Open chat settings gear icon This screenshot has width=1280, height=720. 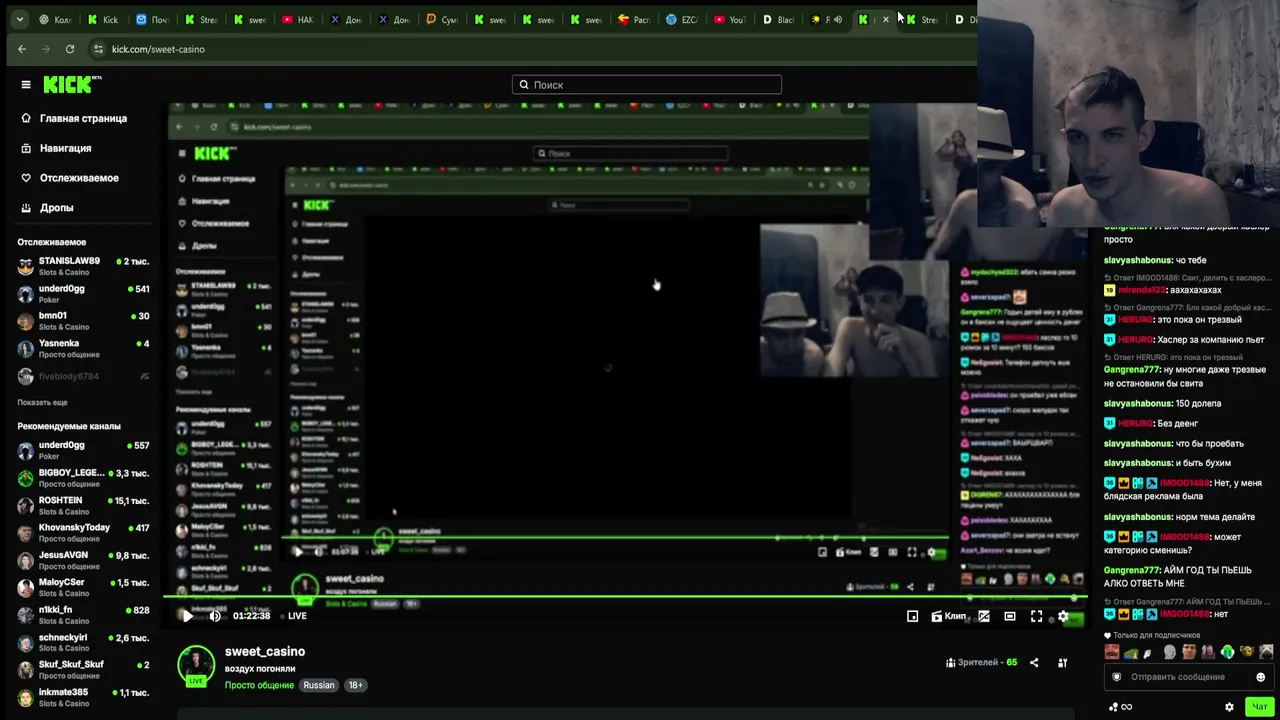click(x=1229, y=707)
